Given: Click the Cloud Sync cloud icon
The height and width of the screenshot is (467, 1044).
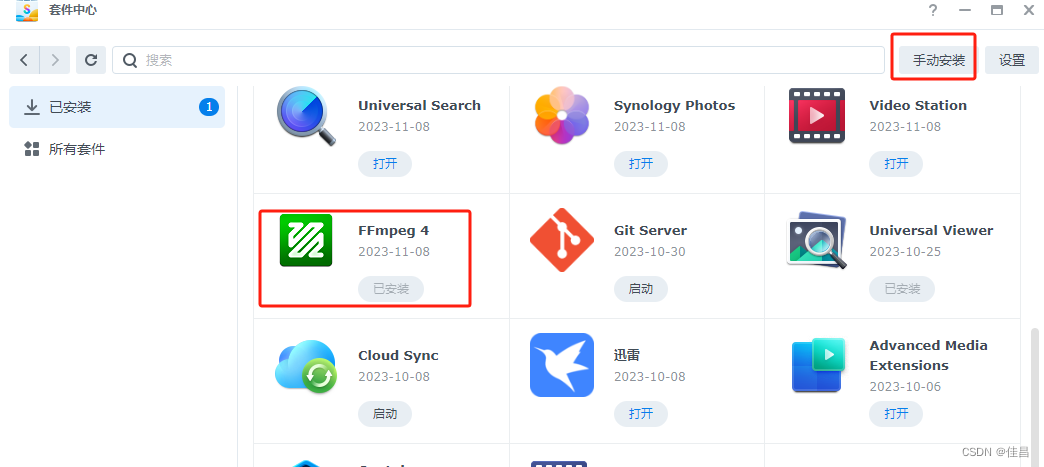Looking at the screenshot, I should pos(306,366).
